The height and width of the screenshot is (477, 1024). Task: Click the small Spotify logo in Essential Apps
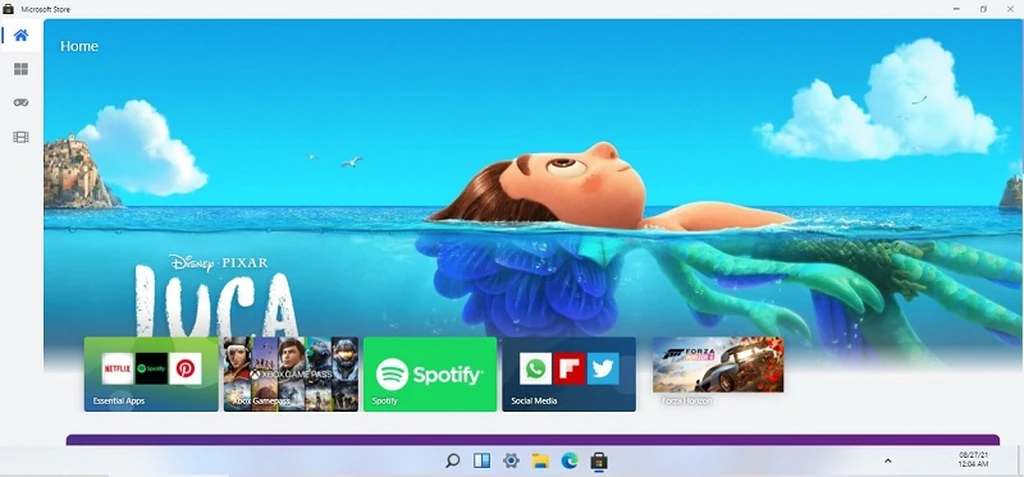(152, 369)
